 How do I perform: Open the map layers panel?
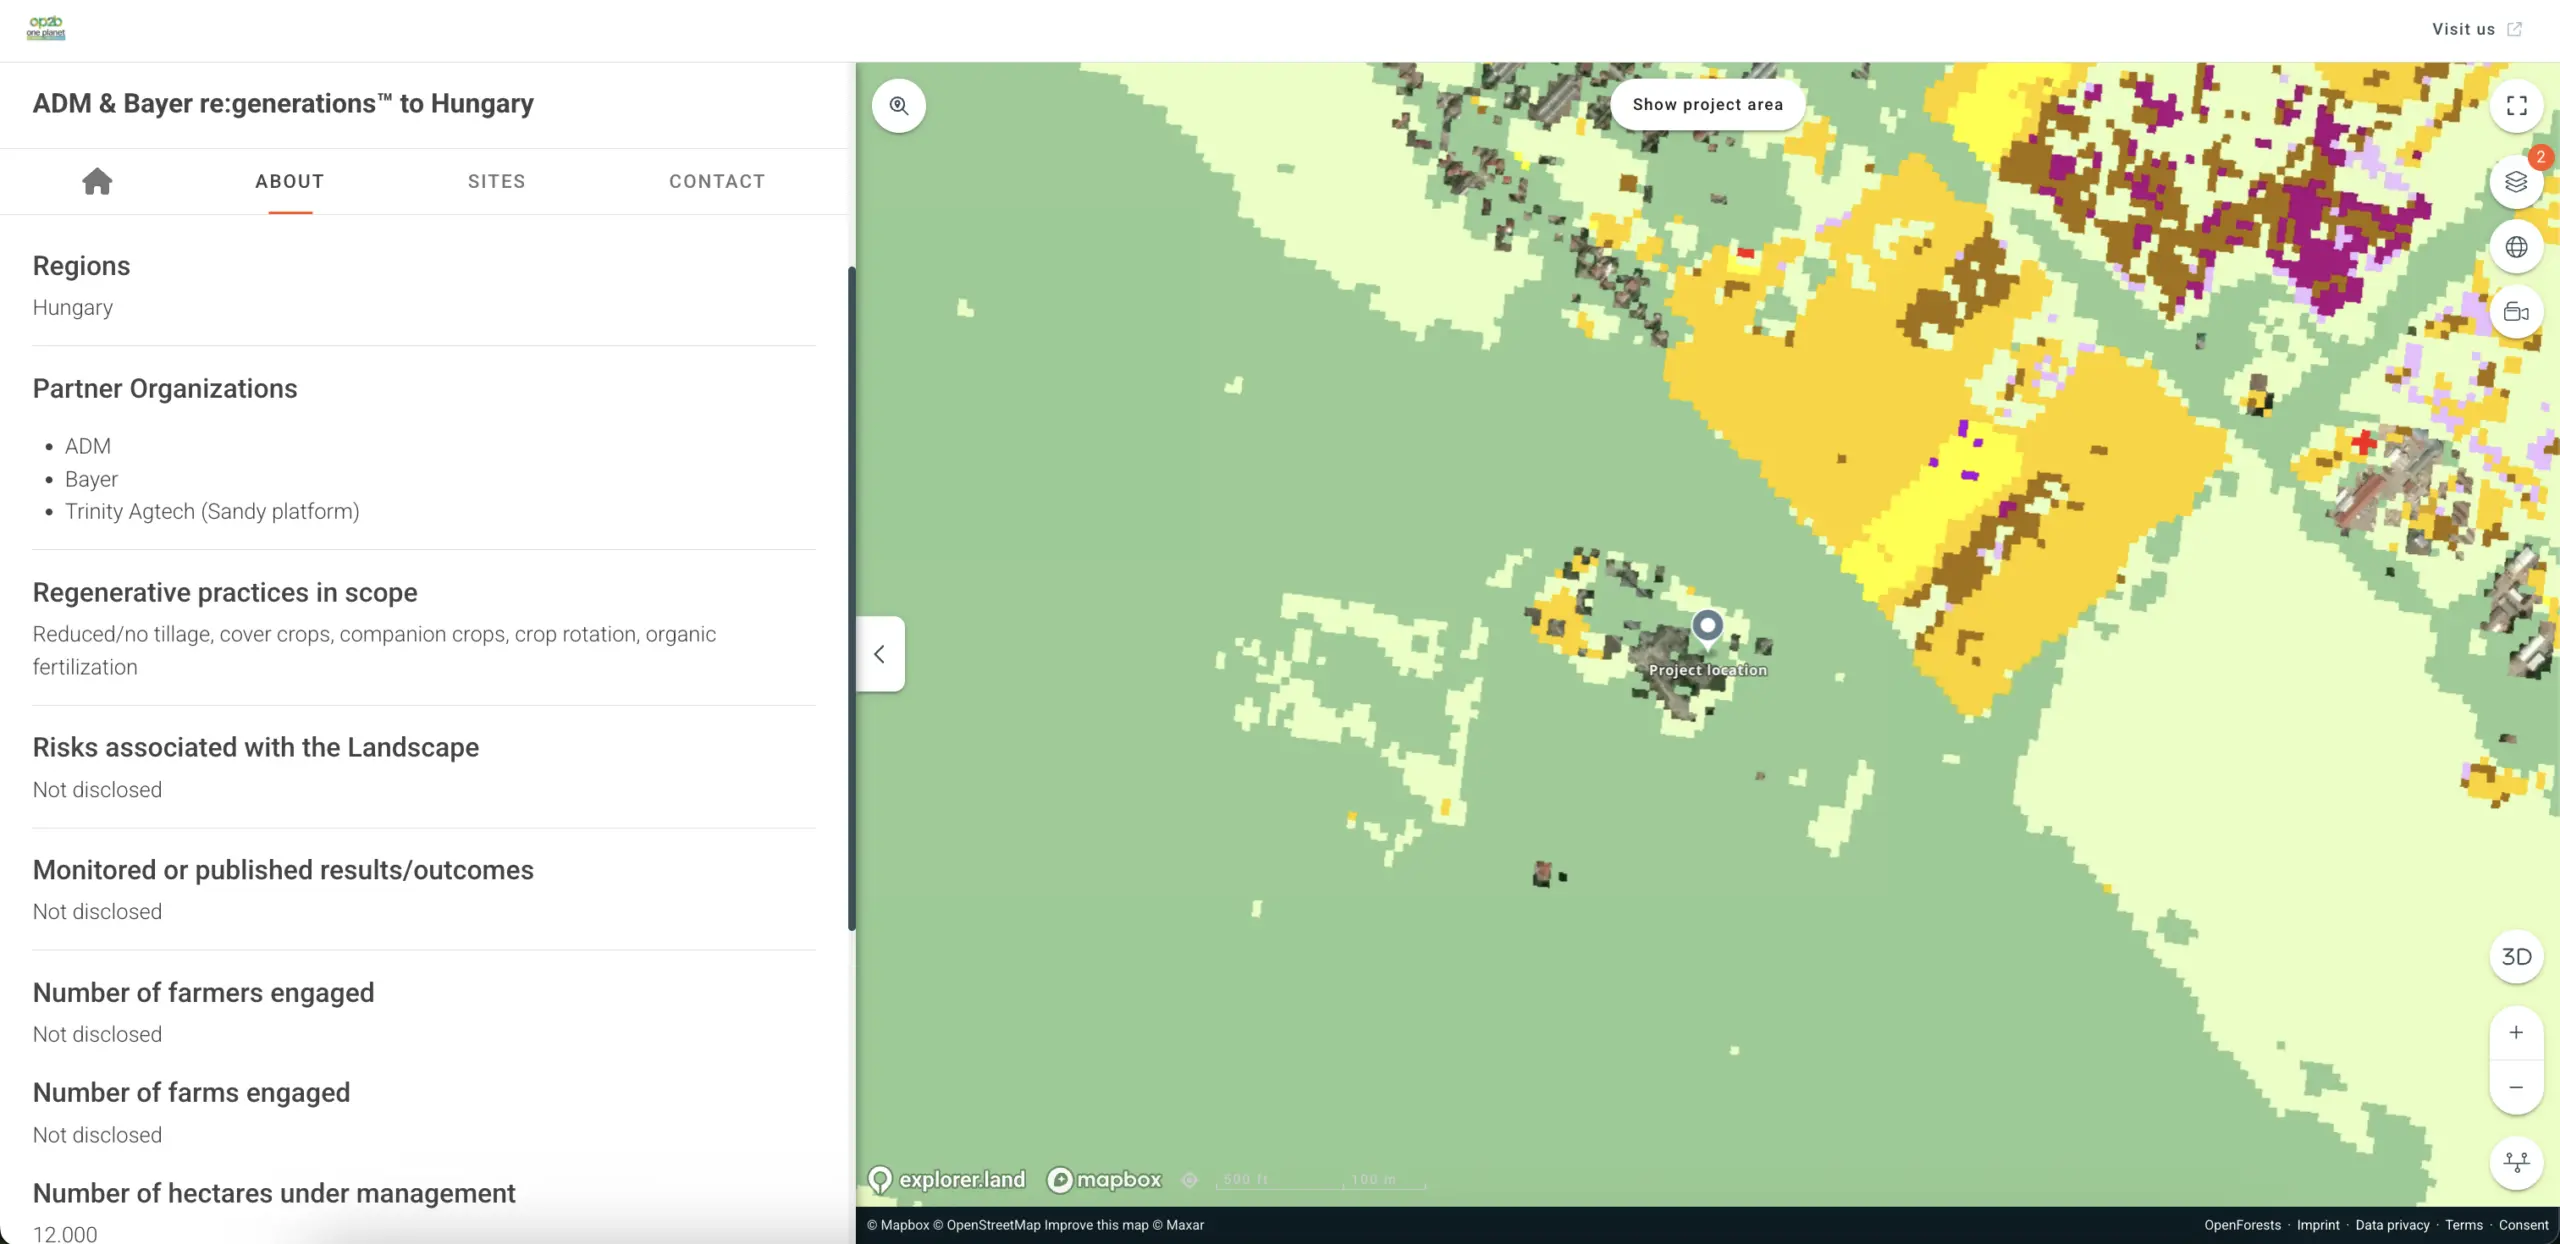coord(2516,182)
